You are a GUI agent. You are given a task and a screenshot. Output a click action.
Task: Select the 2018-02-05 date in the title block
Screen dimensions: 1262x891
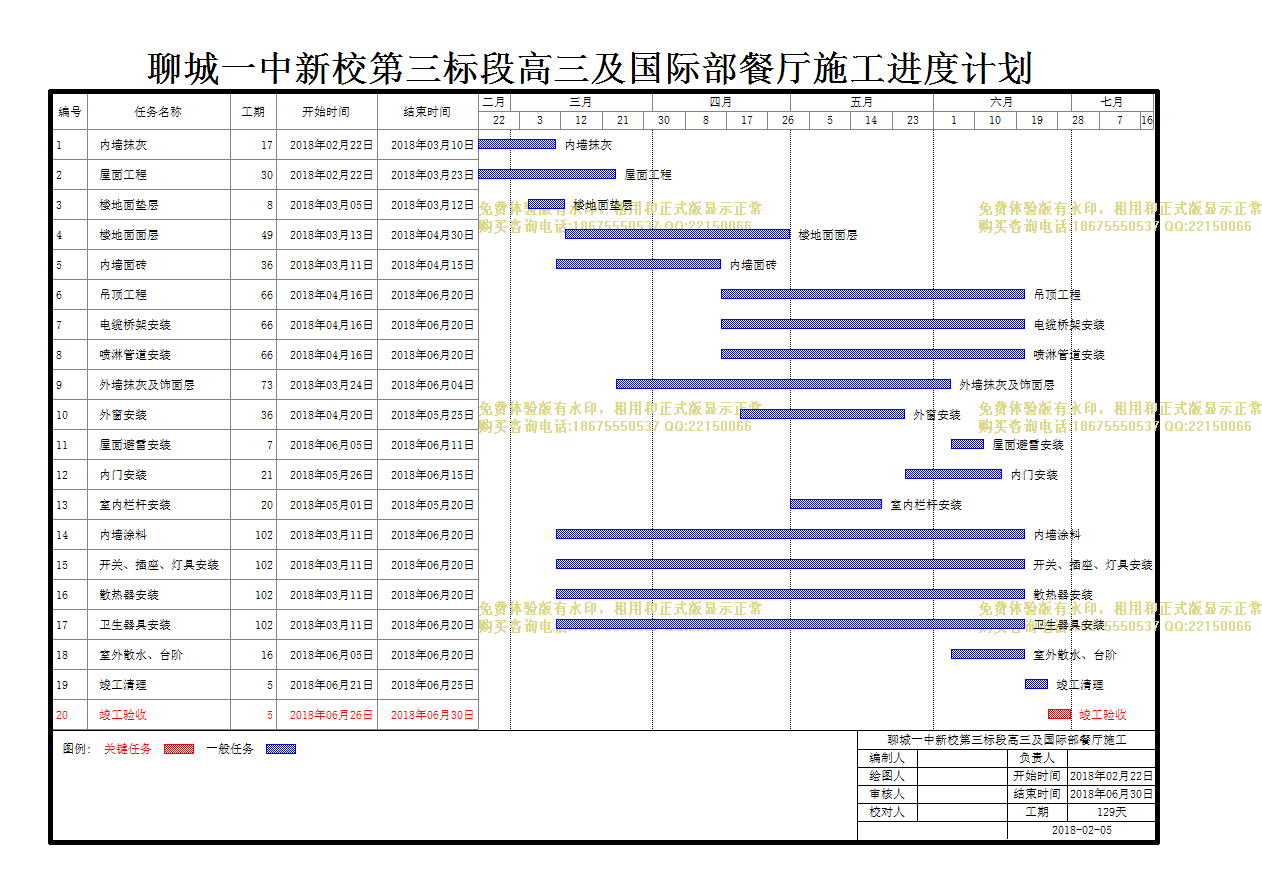pyautogui.click(x=1081, y=830)
